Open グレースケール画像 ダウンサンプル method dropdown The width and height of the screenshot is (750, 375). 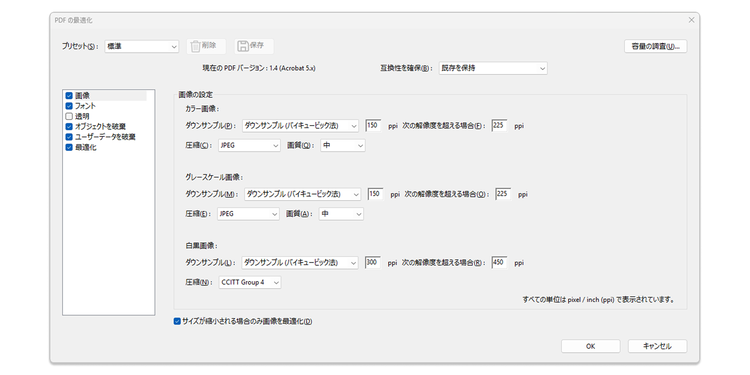point(302,194)
